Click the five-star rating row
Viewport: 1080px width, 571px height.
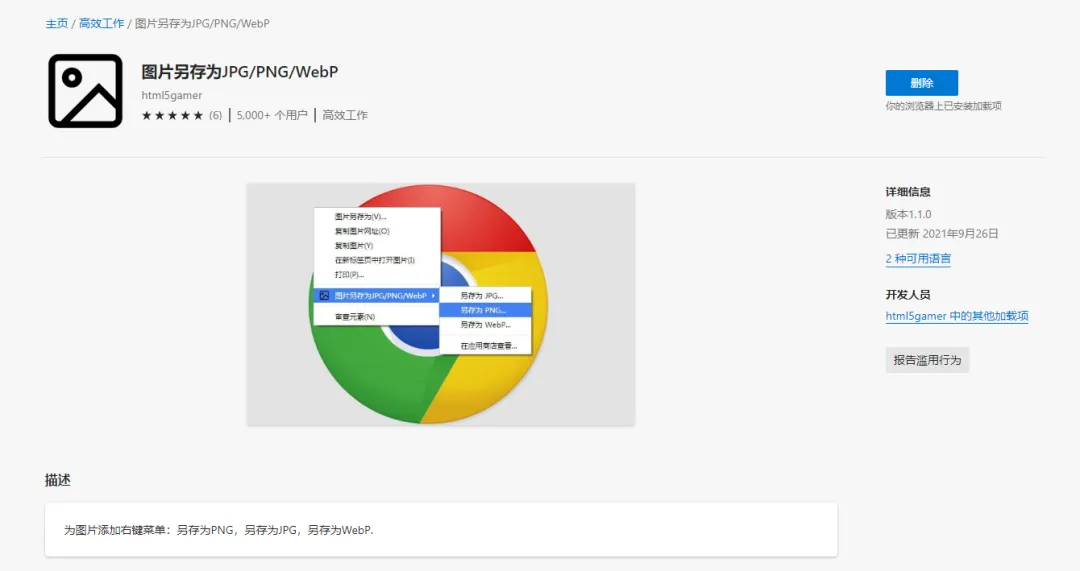click(x=172, y=115)
